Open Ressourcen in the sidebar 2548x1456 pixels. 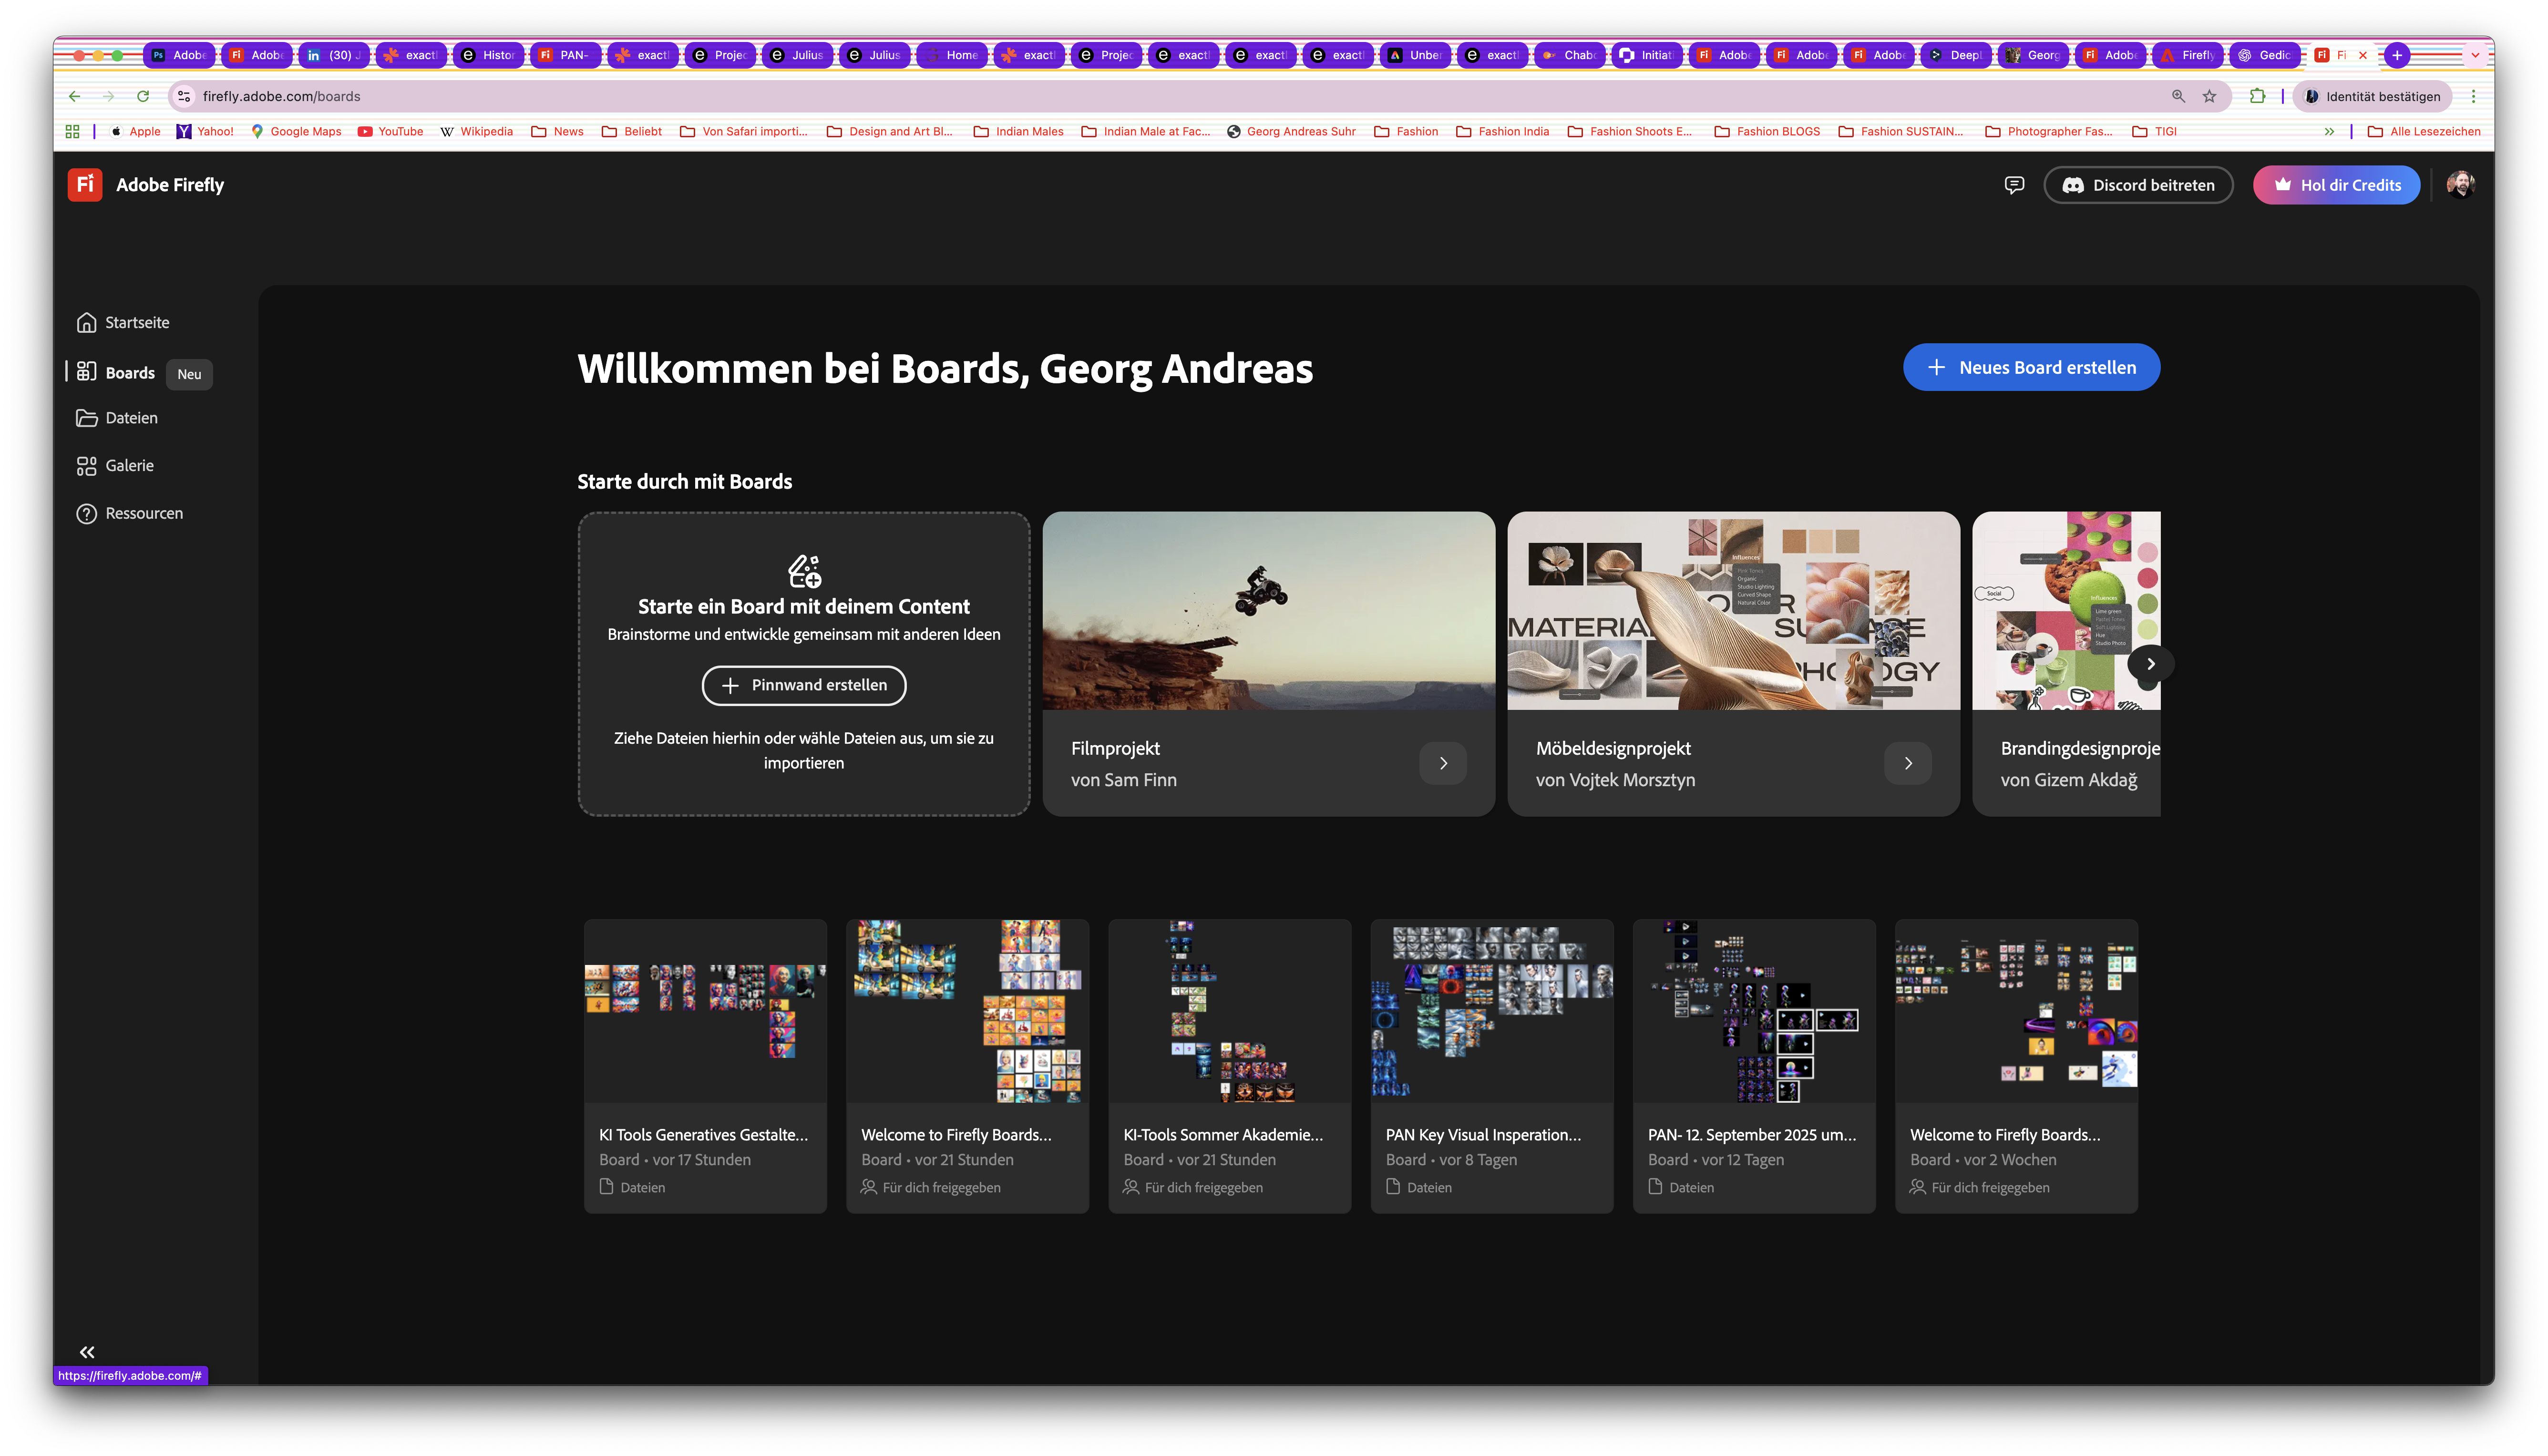pos(143,513)
